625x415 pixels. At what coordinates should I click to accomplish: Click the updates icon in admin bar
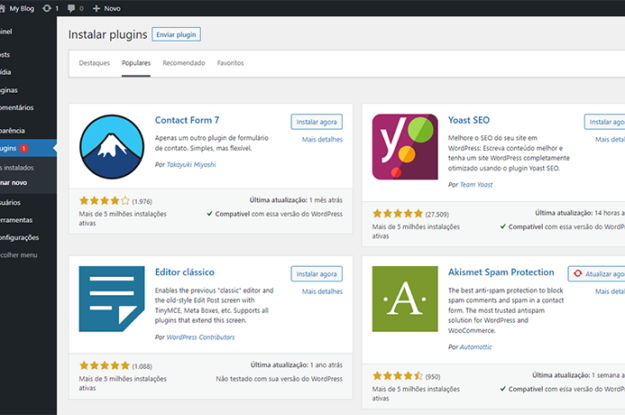click(x=47, y=8)
